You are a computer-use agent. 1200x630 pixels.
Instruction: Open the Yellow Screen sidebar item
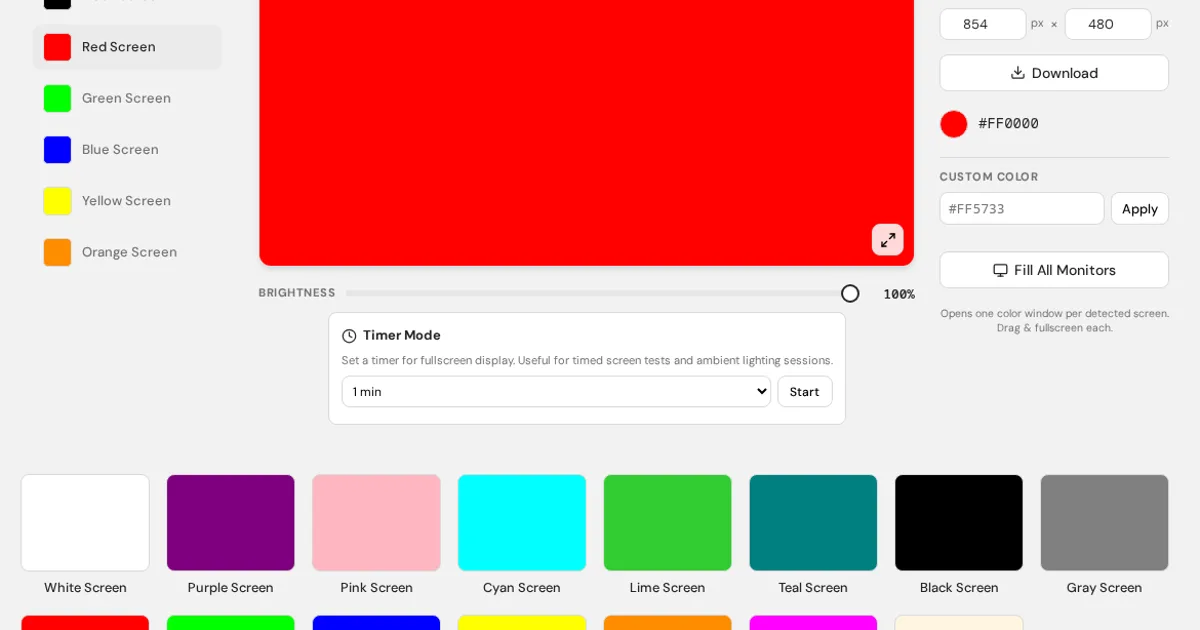127,200
